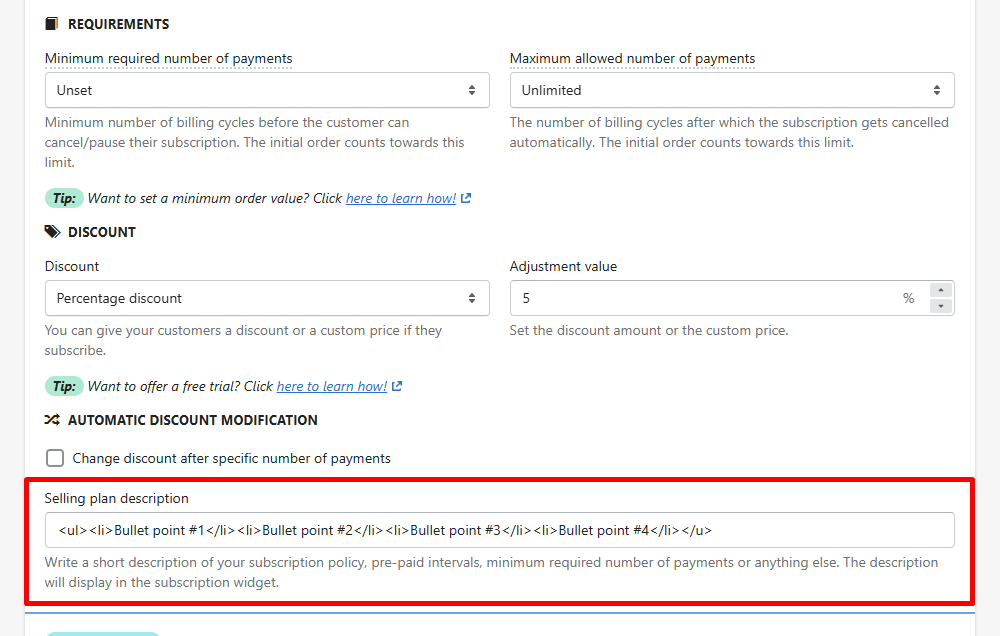Click the Maximum allowed number of payments label
The height and width of the screenshot is (636, 1000).
(633, 59)
